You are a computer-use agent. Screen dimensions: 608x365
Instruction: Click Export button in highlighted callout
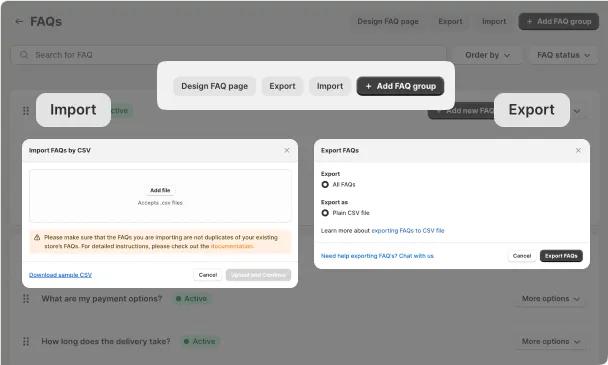coord(282,86)
